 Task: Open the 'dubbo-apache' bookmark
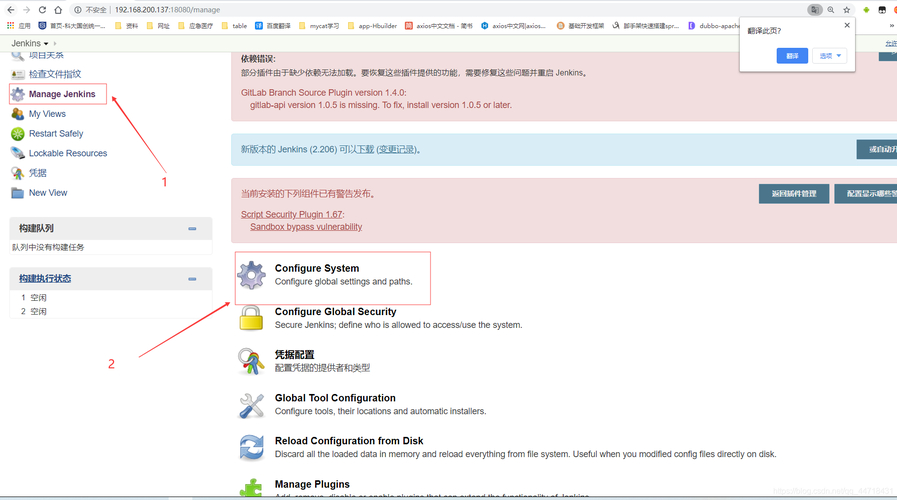713,26
